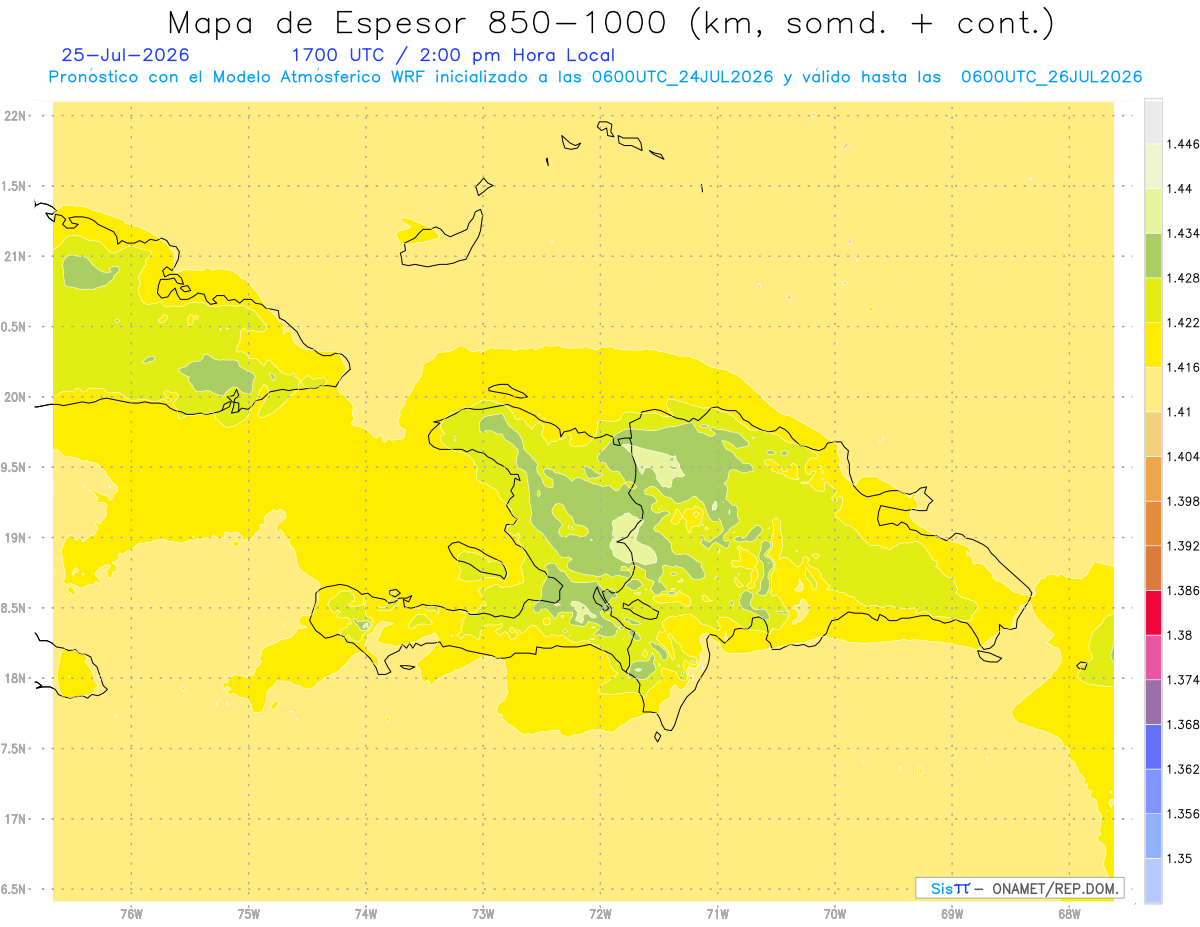Viewport: 1200px width, 927px height.
Task: Select the bright yellow band above 1.416
Action: pyautogui.click(x=1153, y=344)
